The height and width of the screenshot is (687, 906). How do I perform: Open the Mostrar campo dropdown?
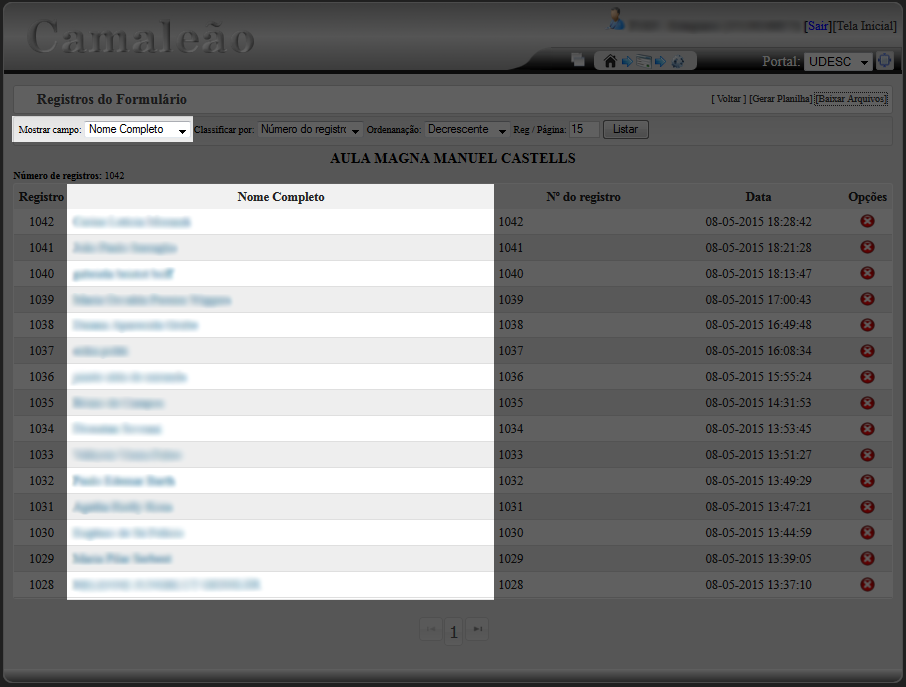pyautogui.click(x=138, y=129)
